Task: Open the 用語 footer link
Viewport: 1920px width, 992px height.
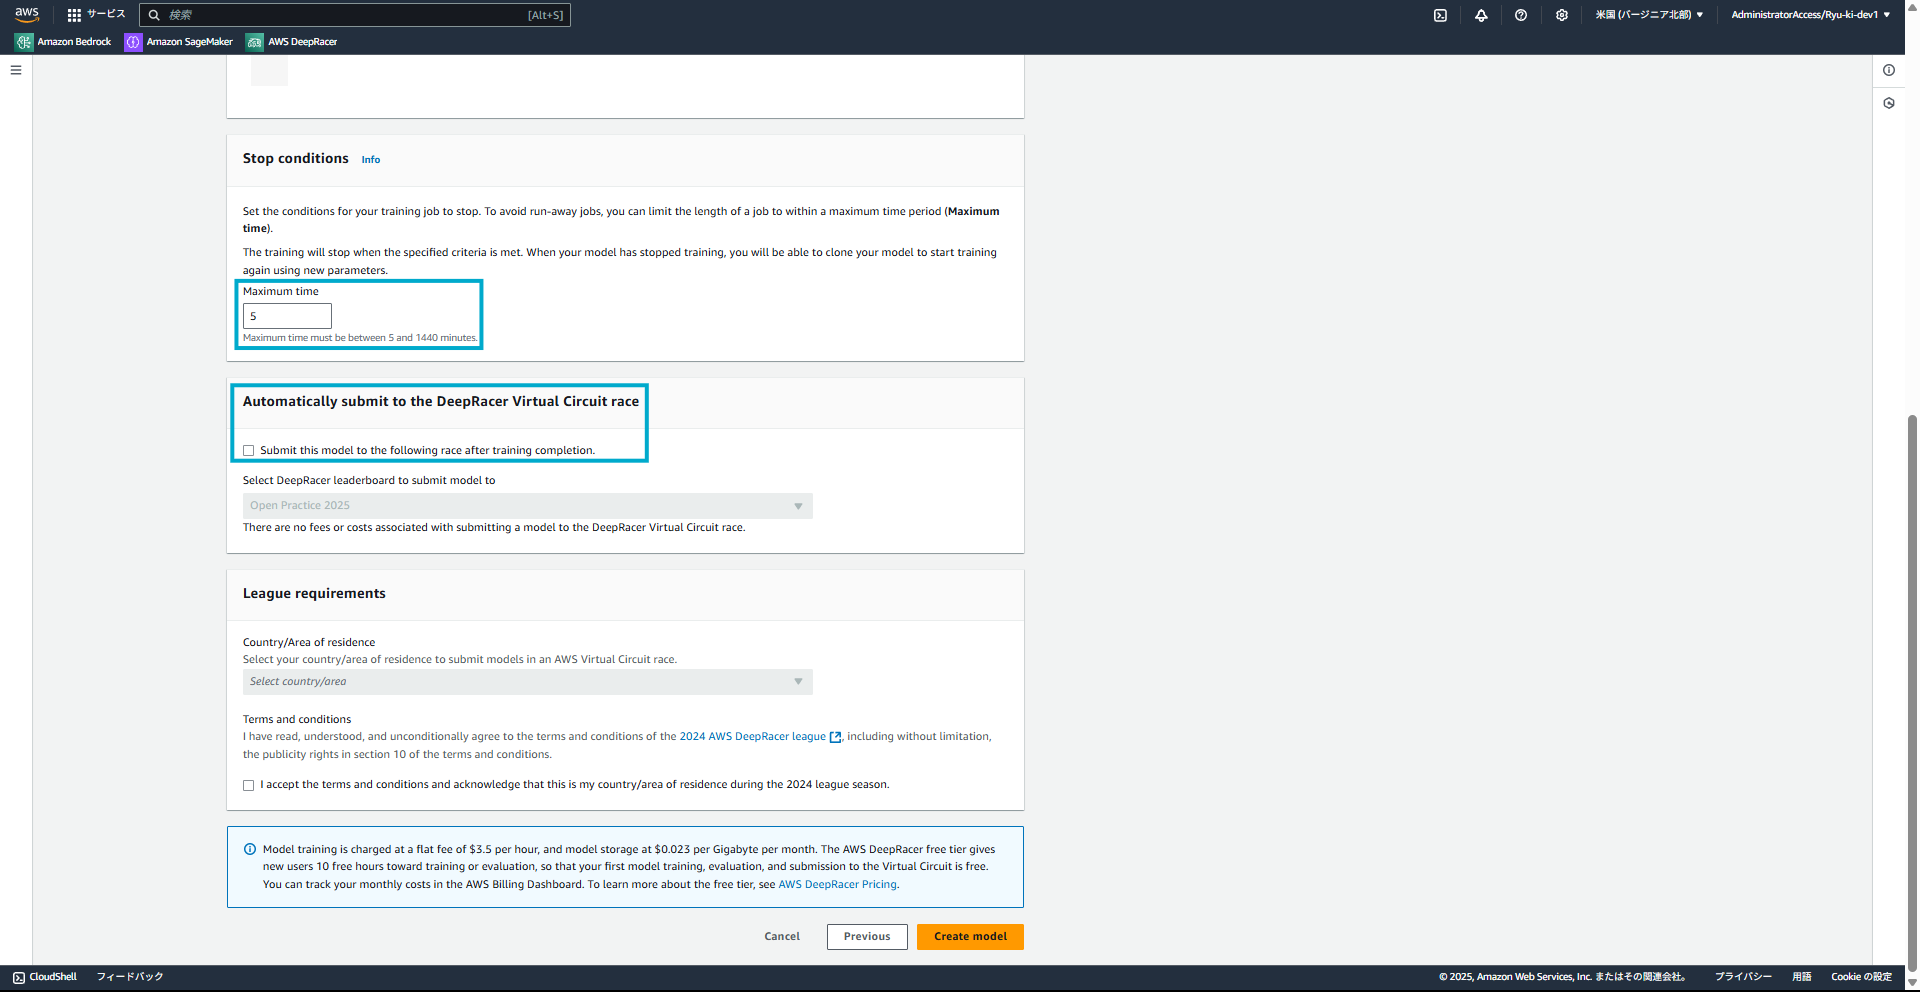Action: coord(1801,977)
